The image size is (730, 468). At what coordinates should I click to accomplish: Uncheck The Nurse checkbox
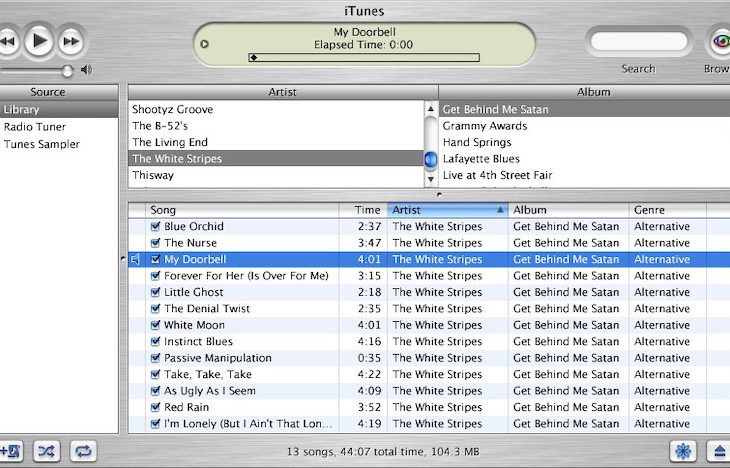[x=155, y=243]
